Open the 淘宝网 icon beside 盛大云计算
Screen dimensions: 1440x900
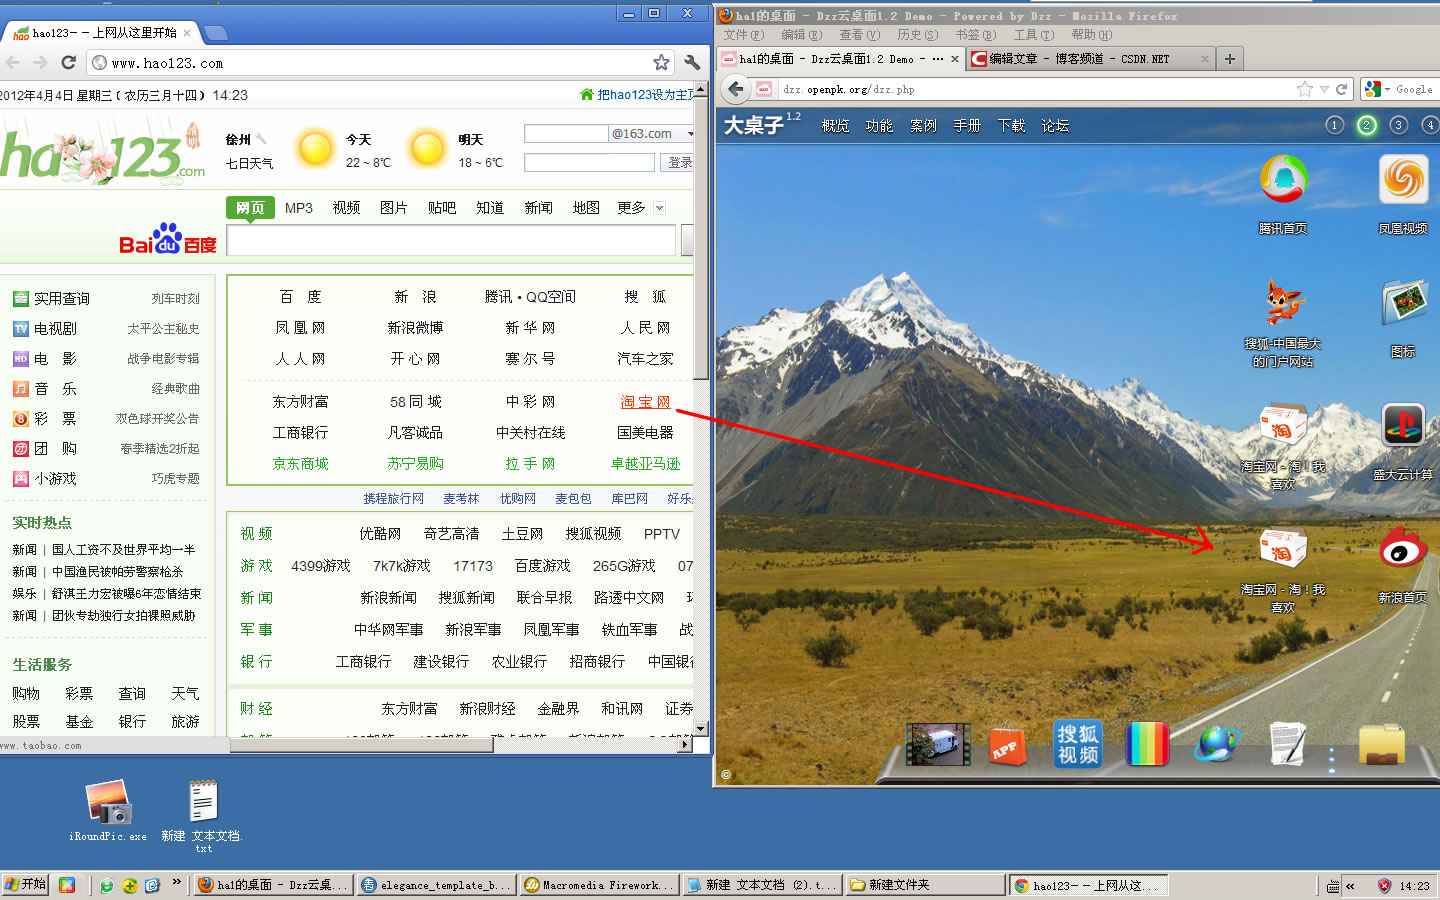[x=1282, y=425]
